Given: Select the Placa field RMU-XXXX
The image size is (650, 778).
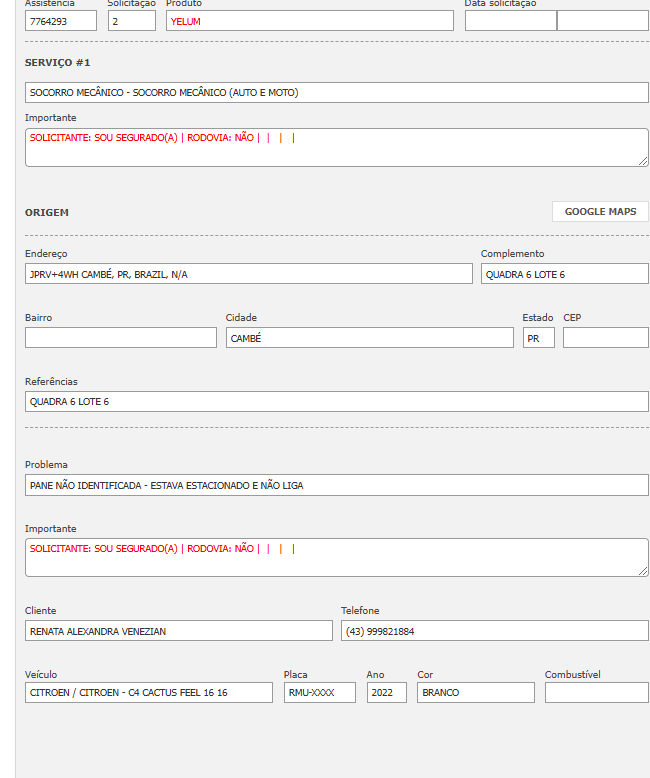Looking at the screenshot, I should click(320, 693).
